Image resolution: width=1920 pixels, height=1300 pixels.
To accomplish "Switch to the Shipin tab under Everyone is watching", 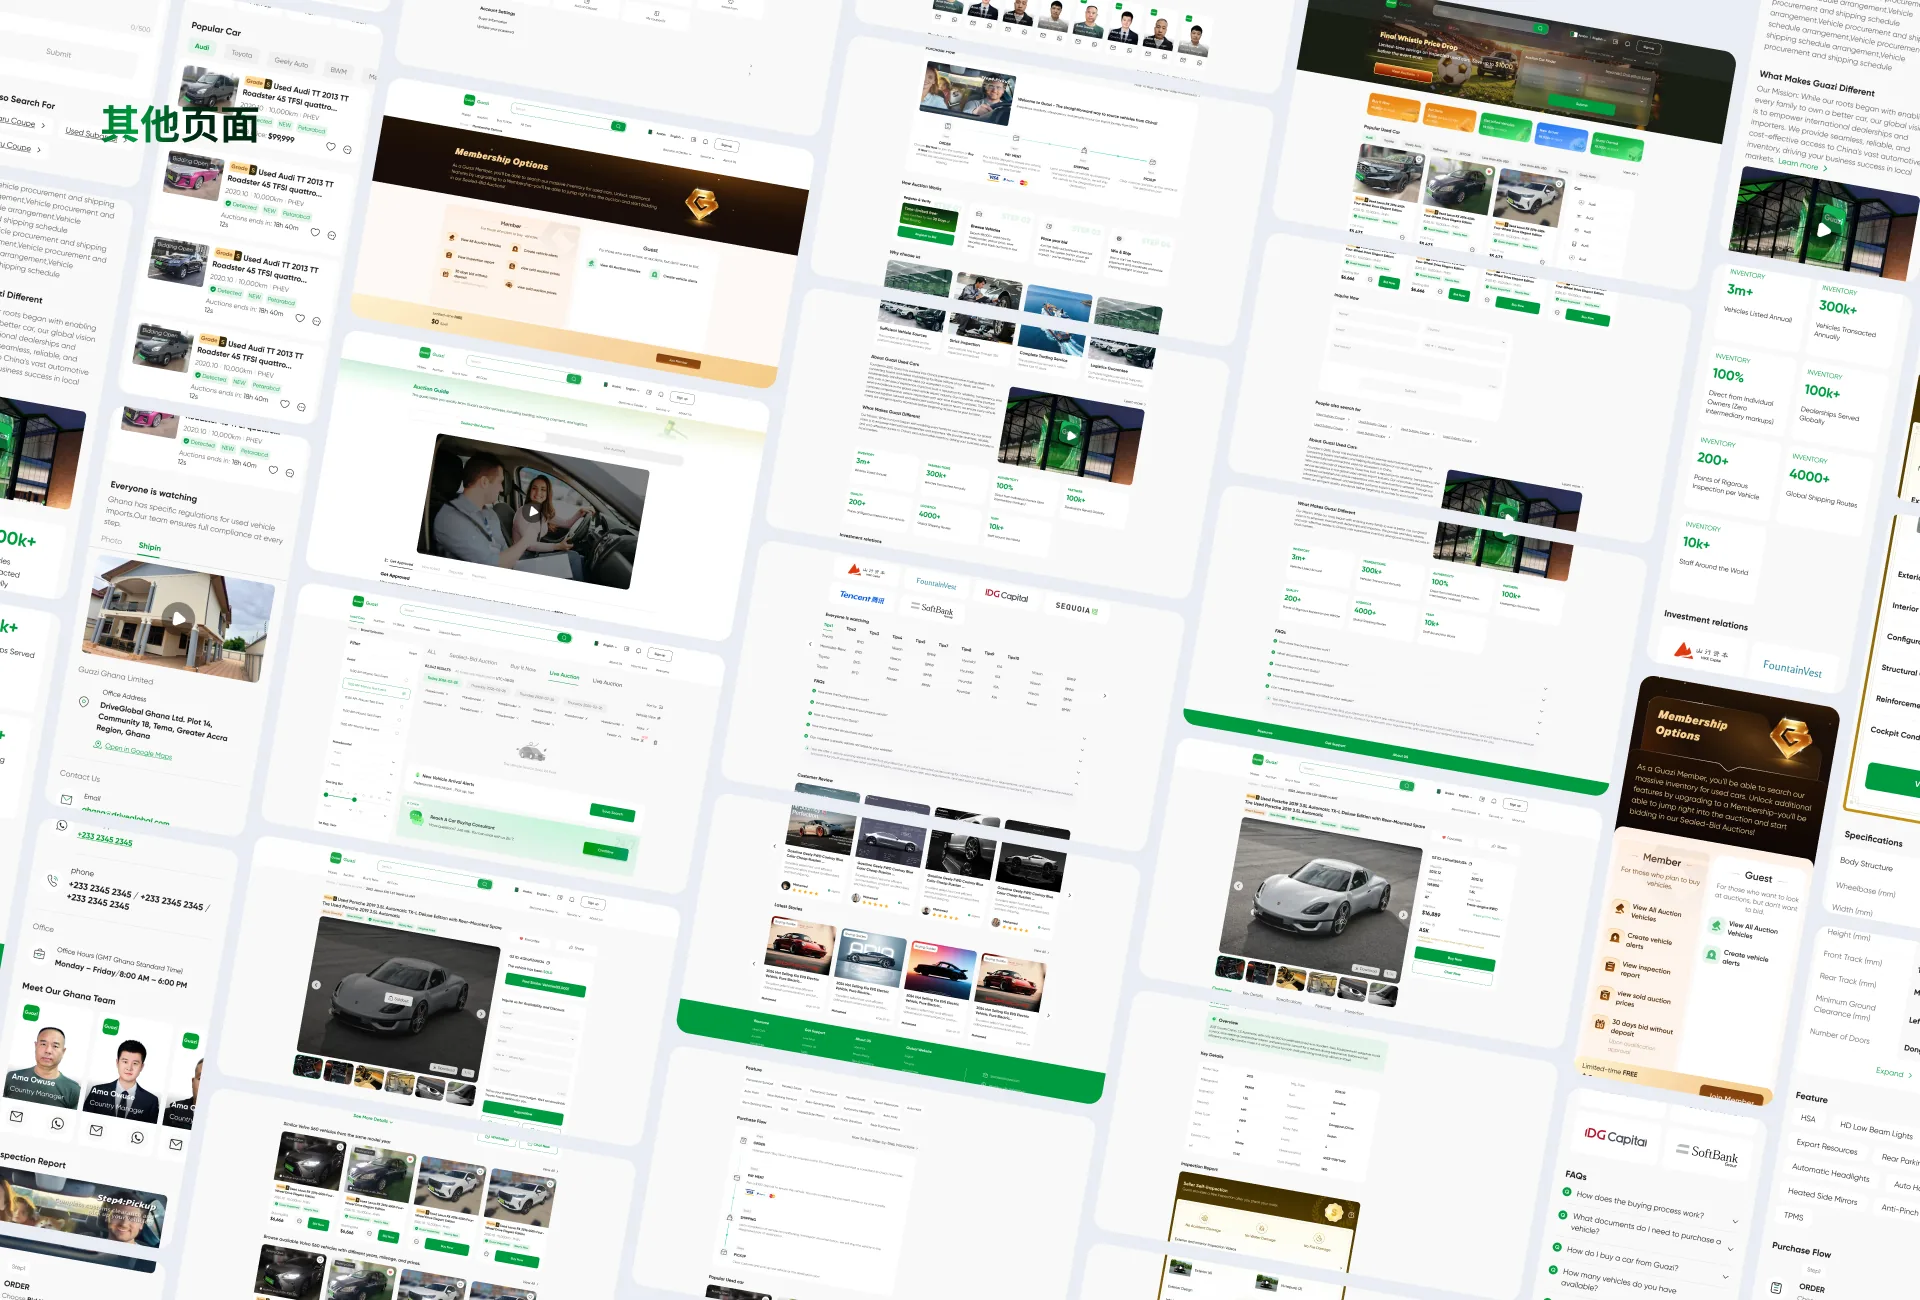I will [149, 547].
